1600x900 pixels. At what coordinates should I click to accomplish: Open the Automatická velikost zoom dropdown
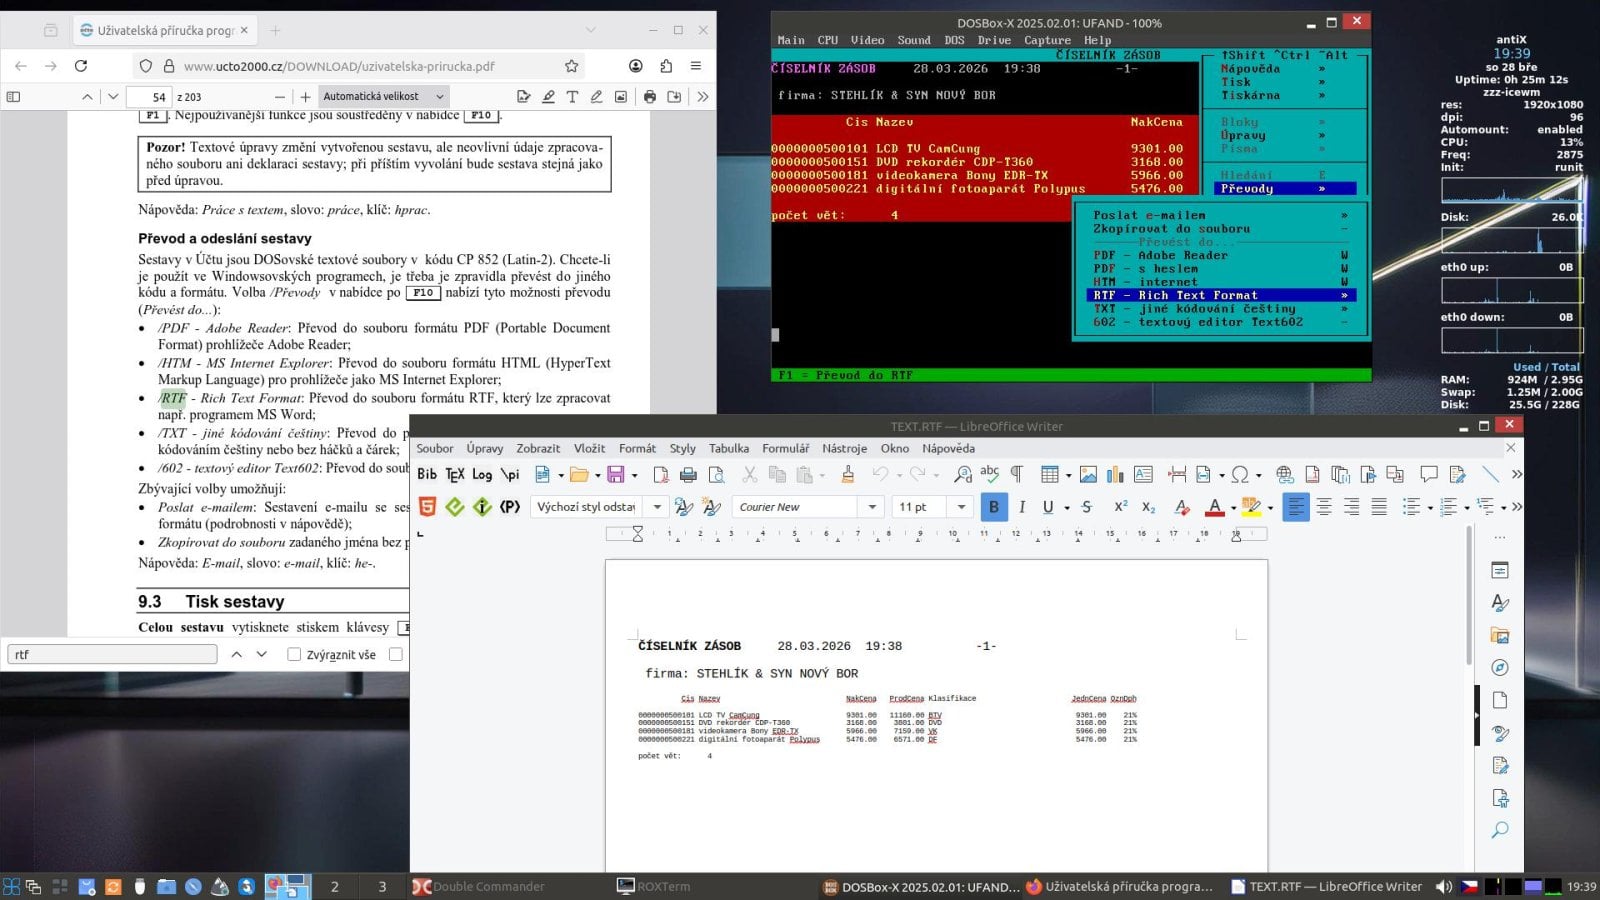tap(384, 97)
